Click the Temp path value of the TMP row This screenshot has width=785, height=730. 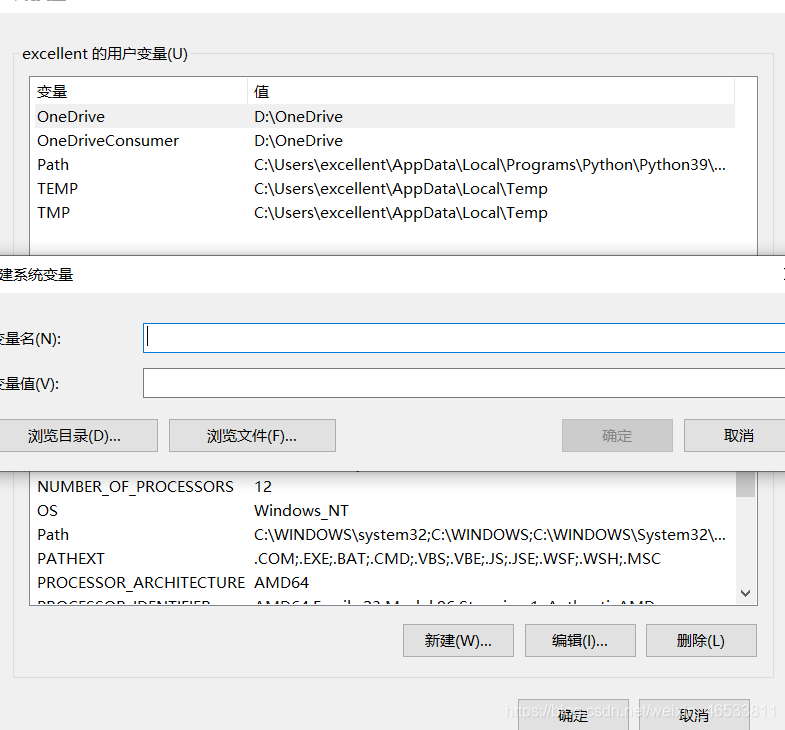(x=401, y=213)
